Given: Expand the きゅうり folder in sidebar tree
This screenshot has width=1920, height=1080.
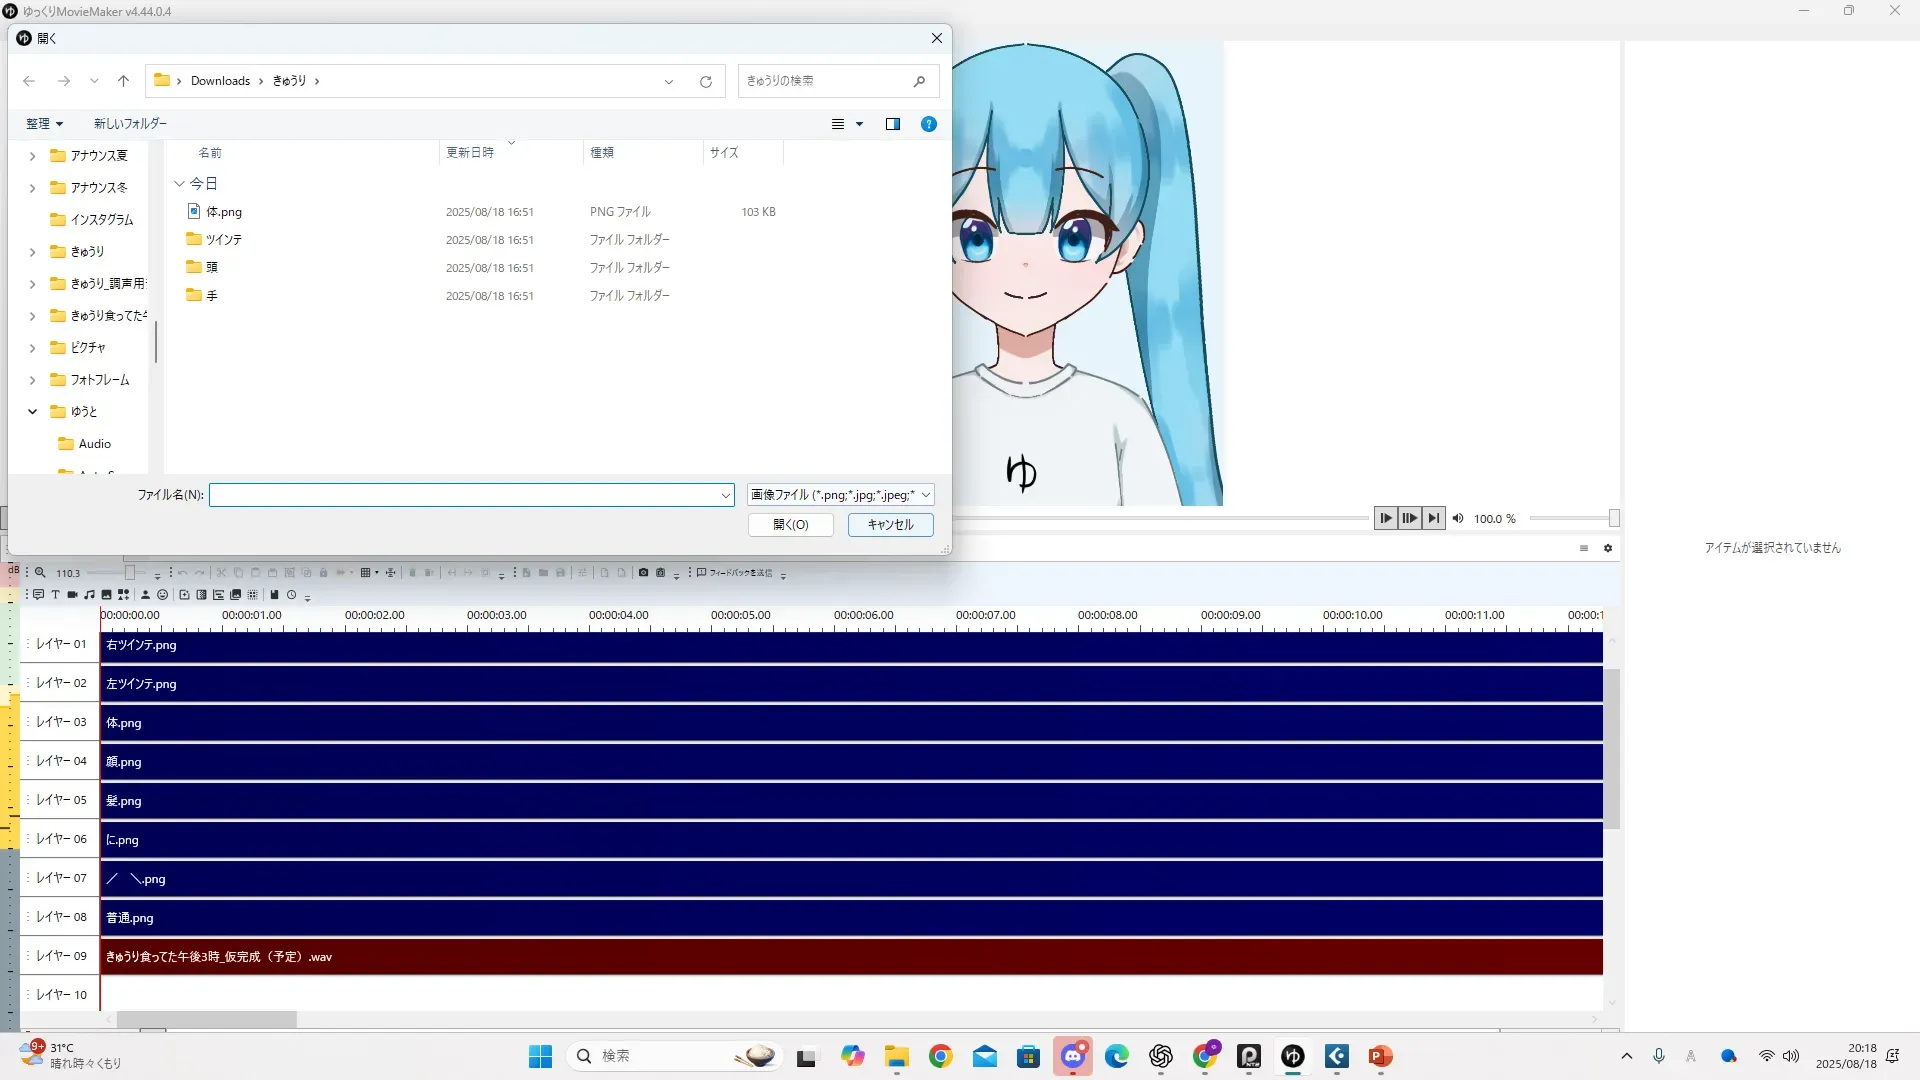Looking at the screenshot, I should pos(32,252).
